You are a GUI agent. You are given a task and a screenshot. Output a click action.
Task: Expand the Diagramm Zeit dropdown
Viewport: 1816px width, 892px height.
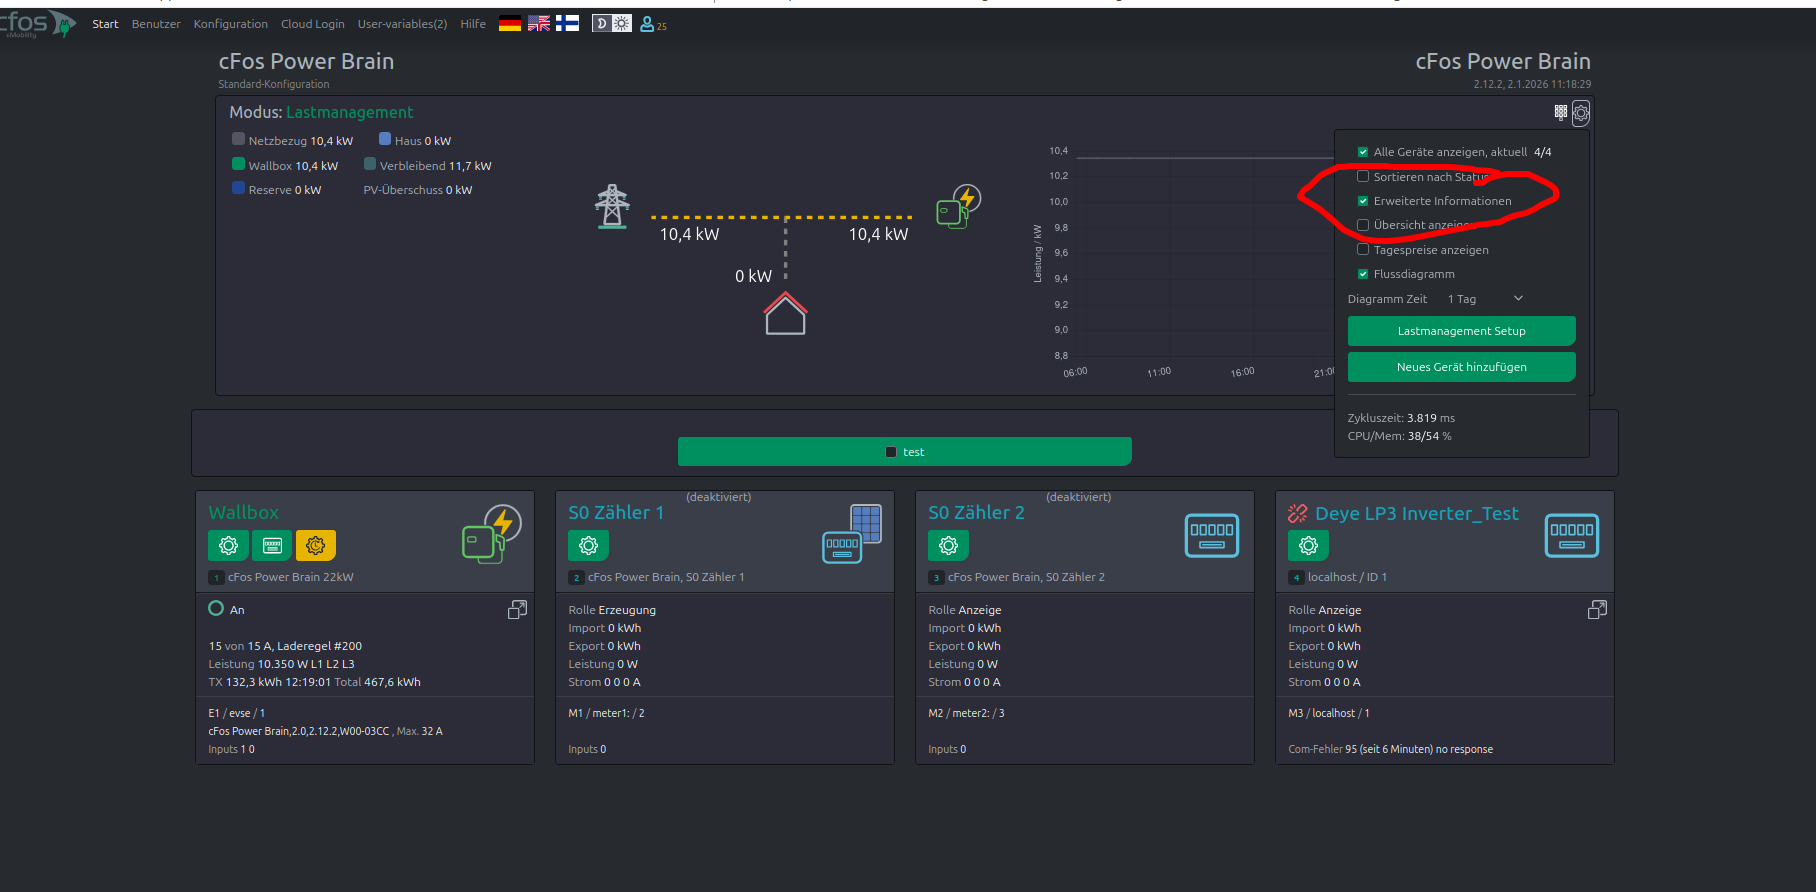point(1485,299)
